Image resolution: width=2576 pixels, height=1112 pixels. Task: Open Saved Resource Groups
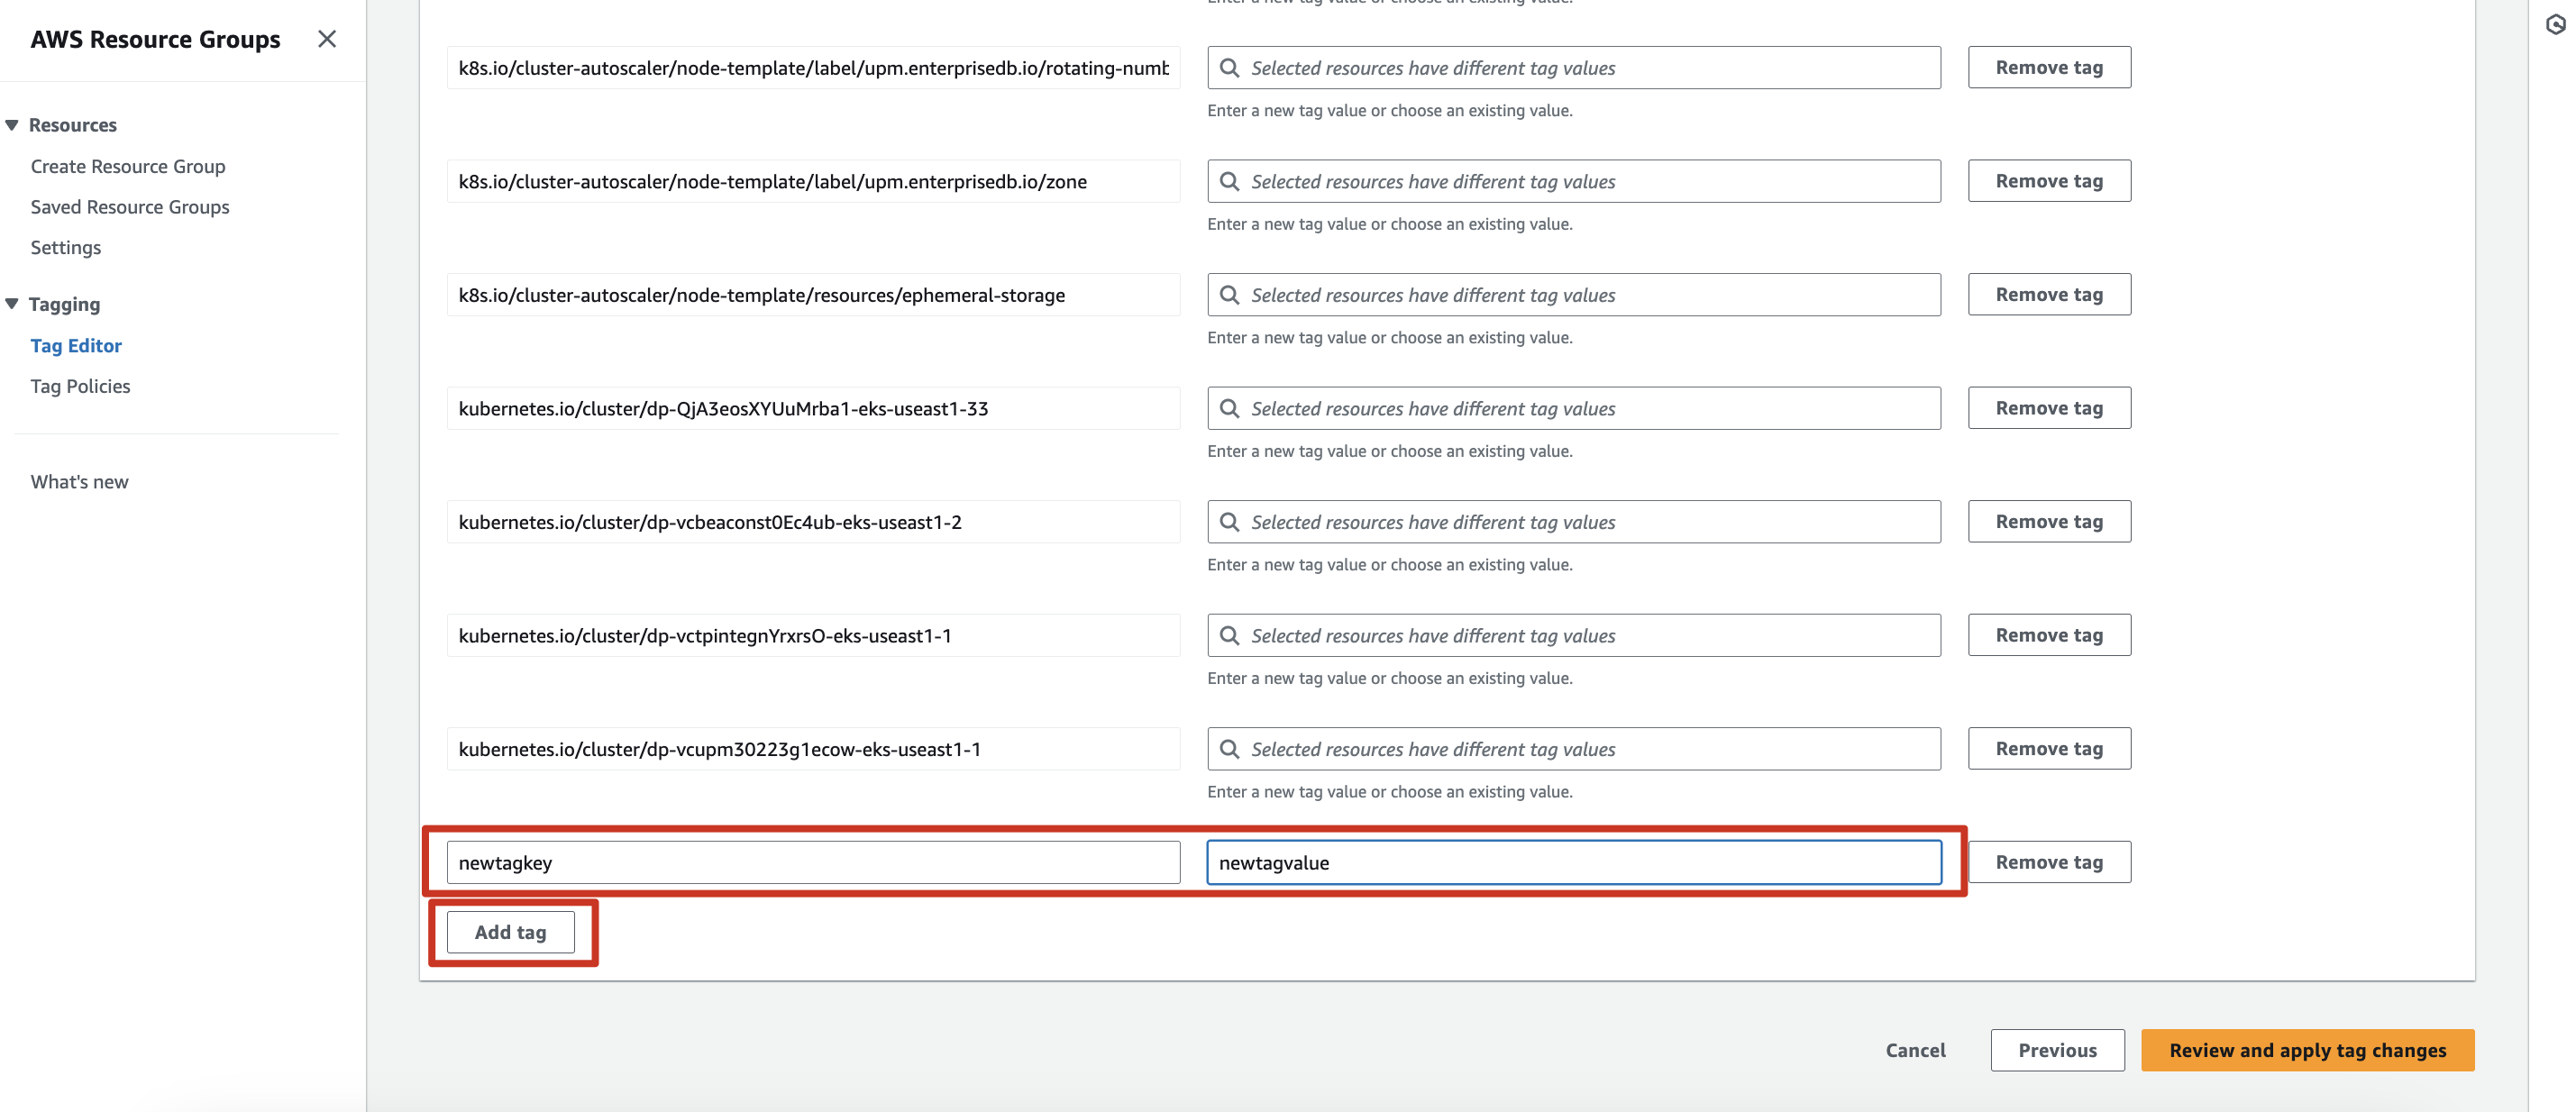pos(130,207)
